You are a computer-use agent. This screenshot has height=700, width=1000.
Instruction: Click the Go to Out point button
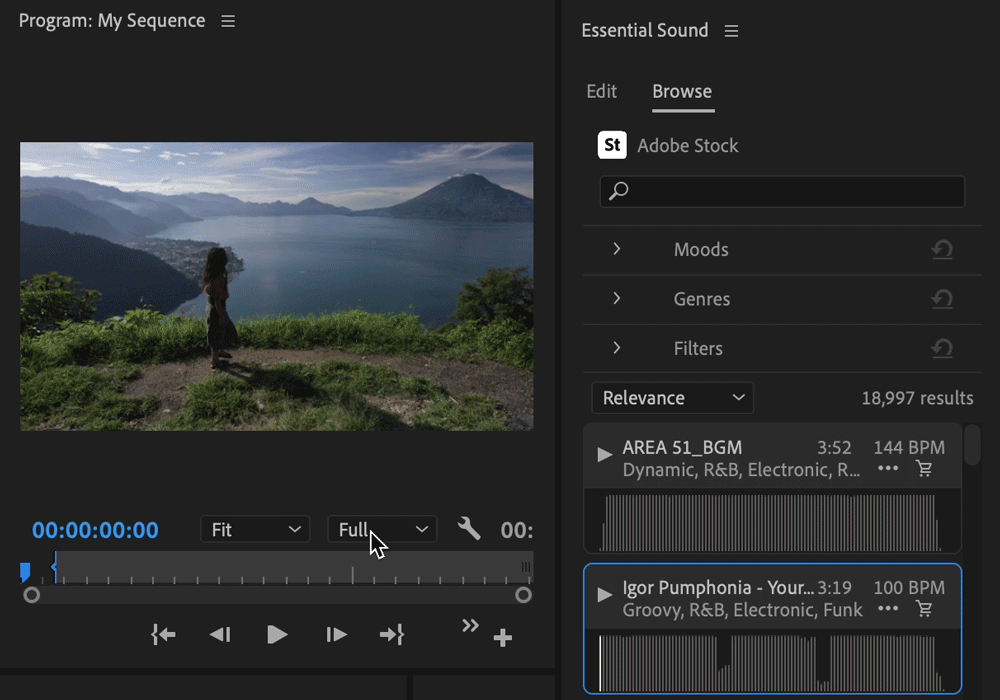tap(392, 634)
